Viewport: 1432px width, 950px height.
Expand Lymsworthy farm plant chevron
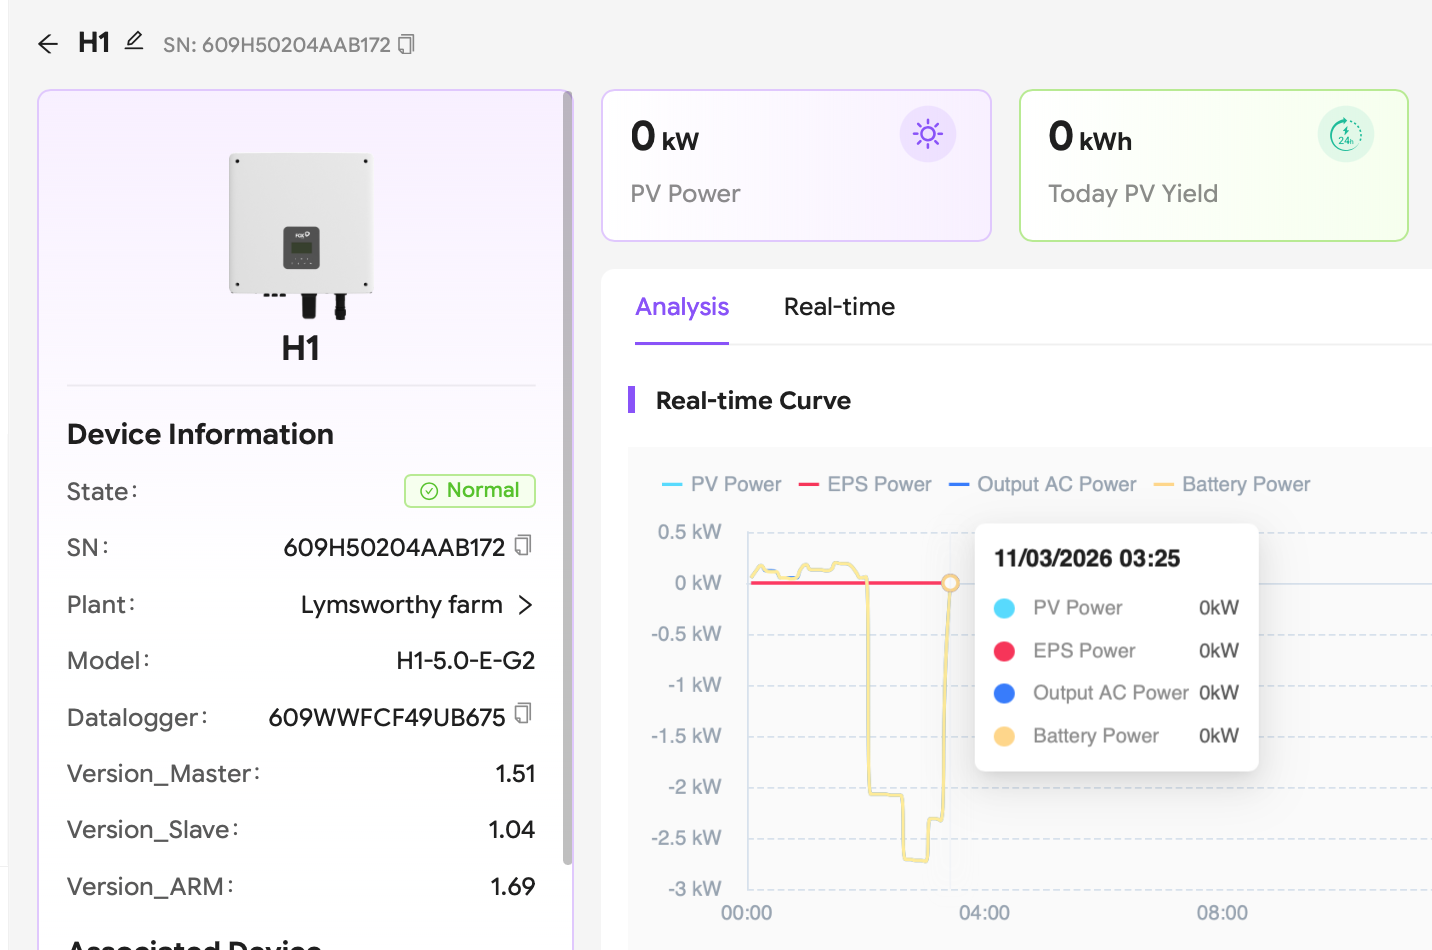(x=525, y=605)
